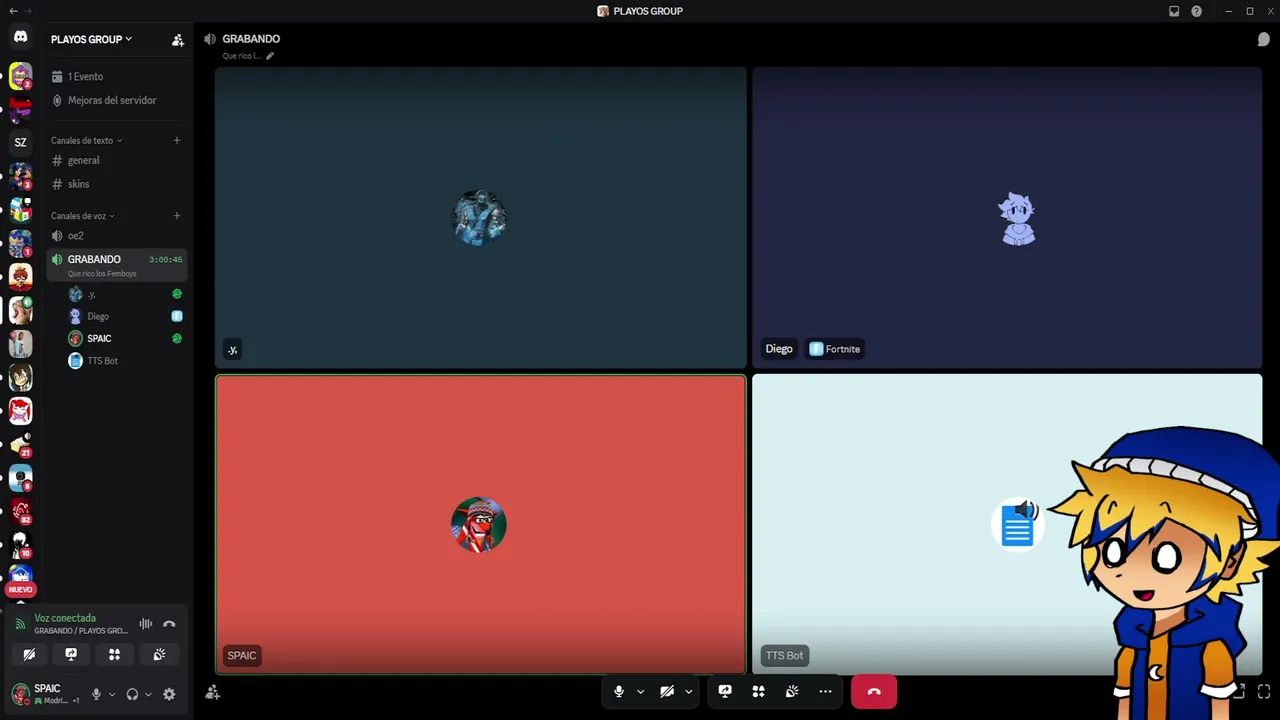
Task: Disconnect from voice in the sidebar panel
Action: coord(169,624)
